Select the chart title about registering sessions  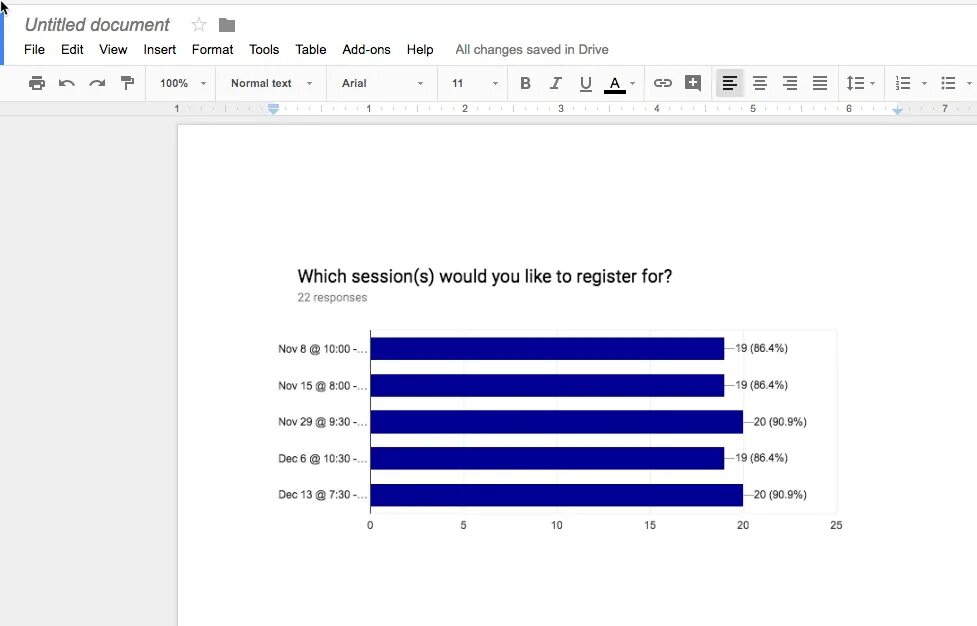[485, 276]
